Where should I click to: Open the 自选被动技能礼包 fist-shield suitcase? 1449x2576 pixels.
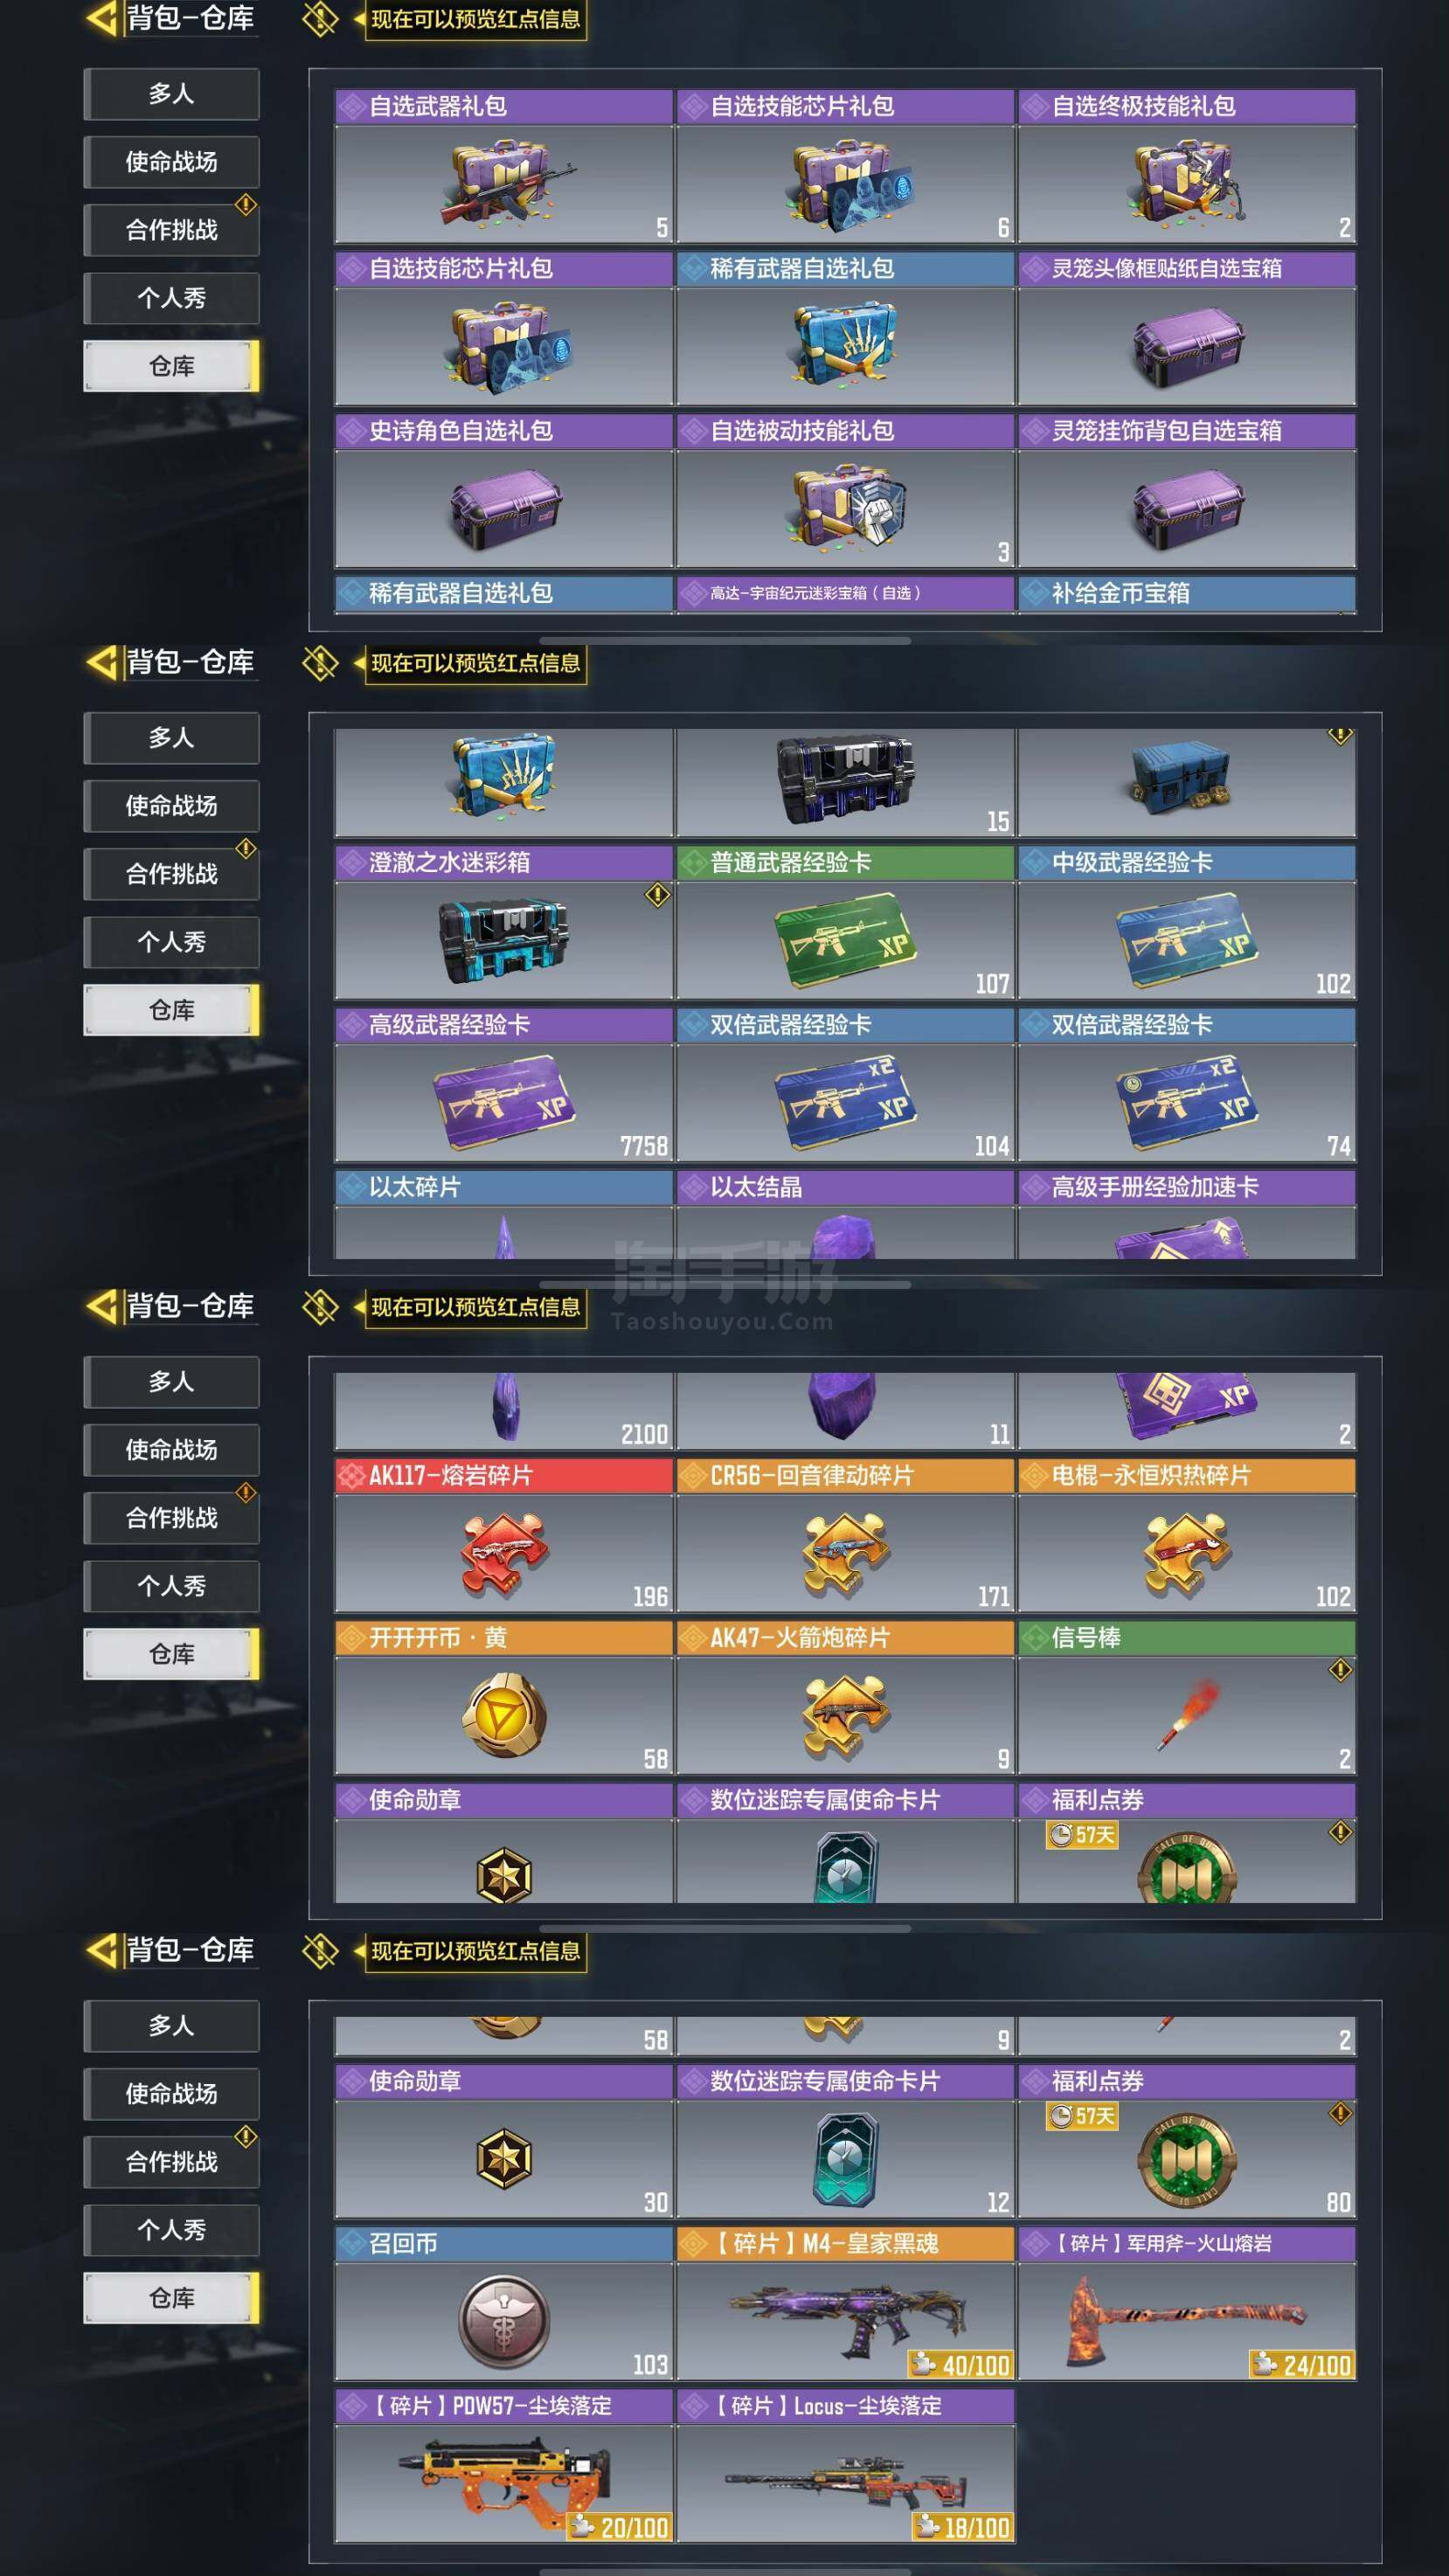(x=845, y=490)
